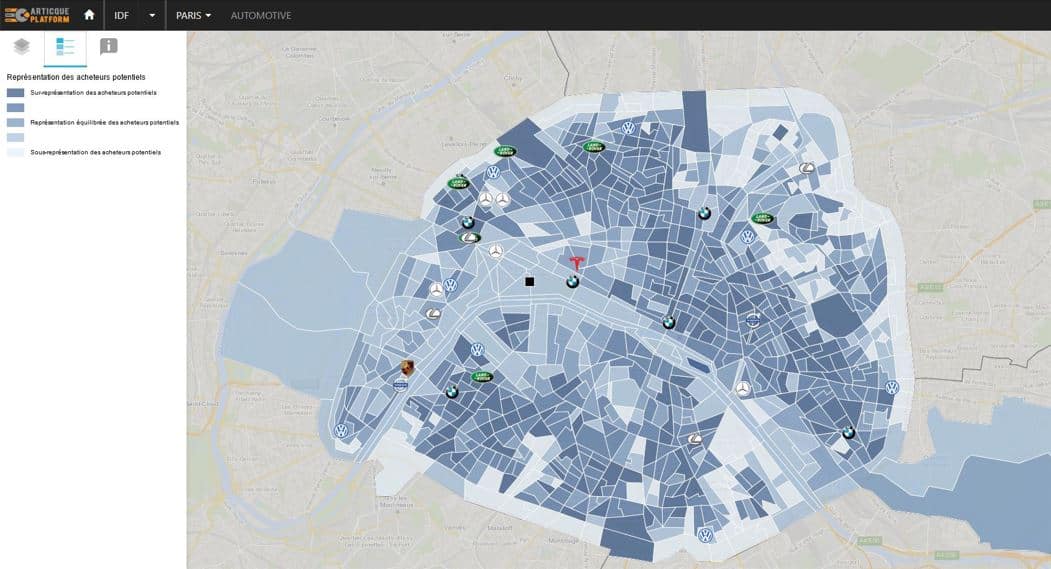Click the left Mercedes marker of the side-by-side pair
This screenshot has height=569, width=1051.
486,199
